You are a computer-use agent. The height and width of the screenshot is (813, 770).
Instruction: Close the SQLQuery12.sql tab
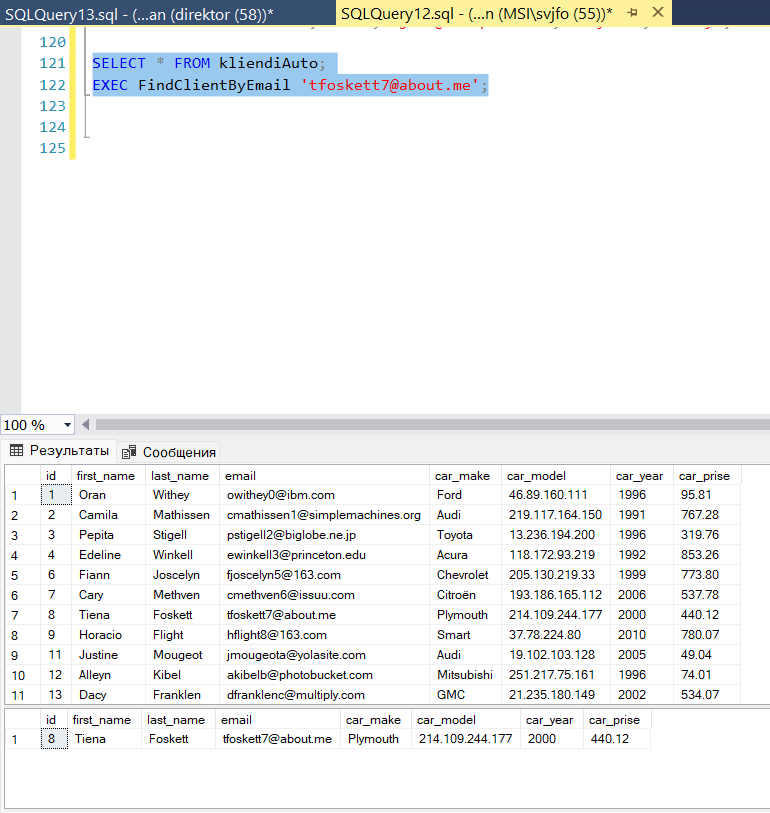tap(657, 12)
